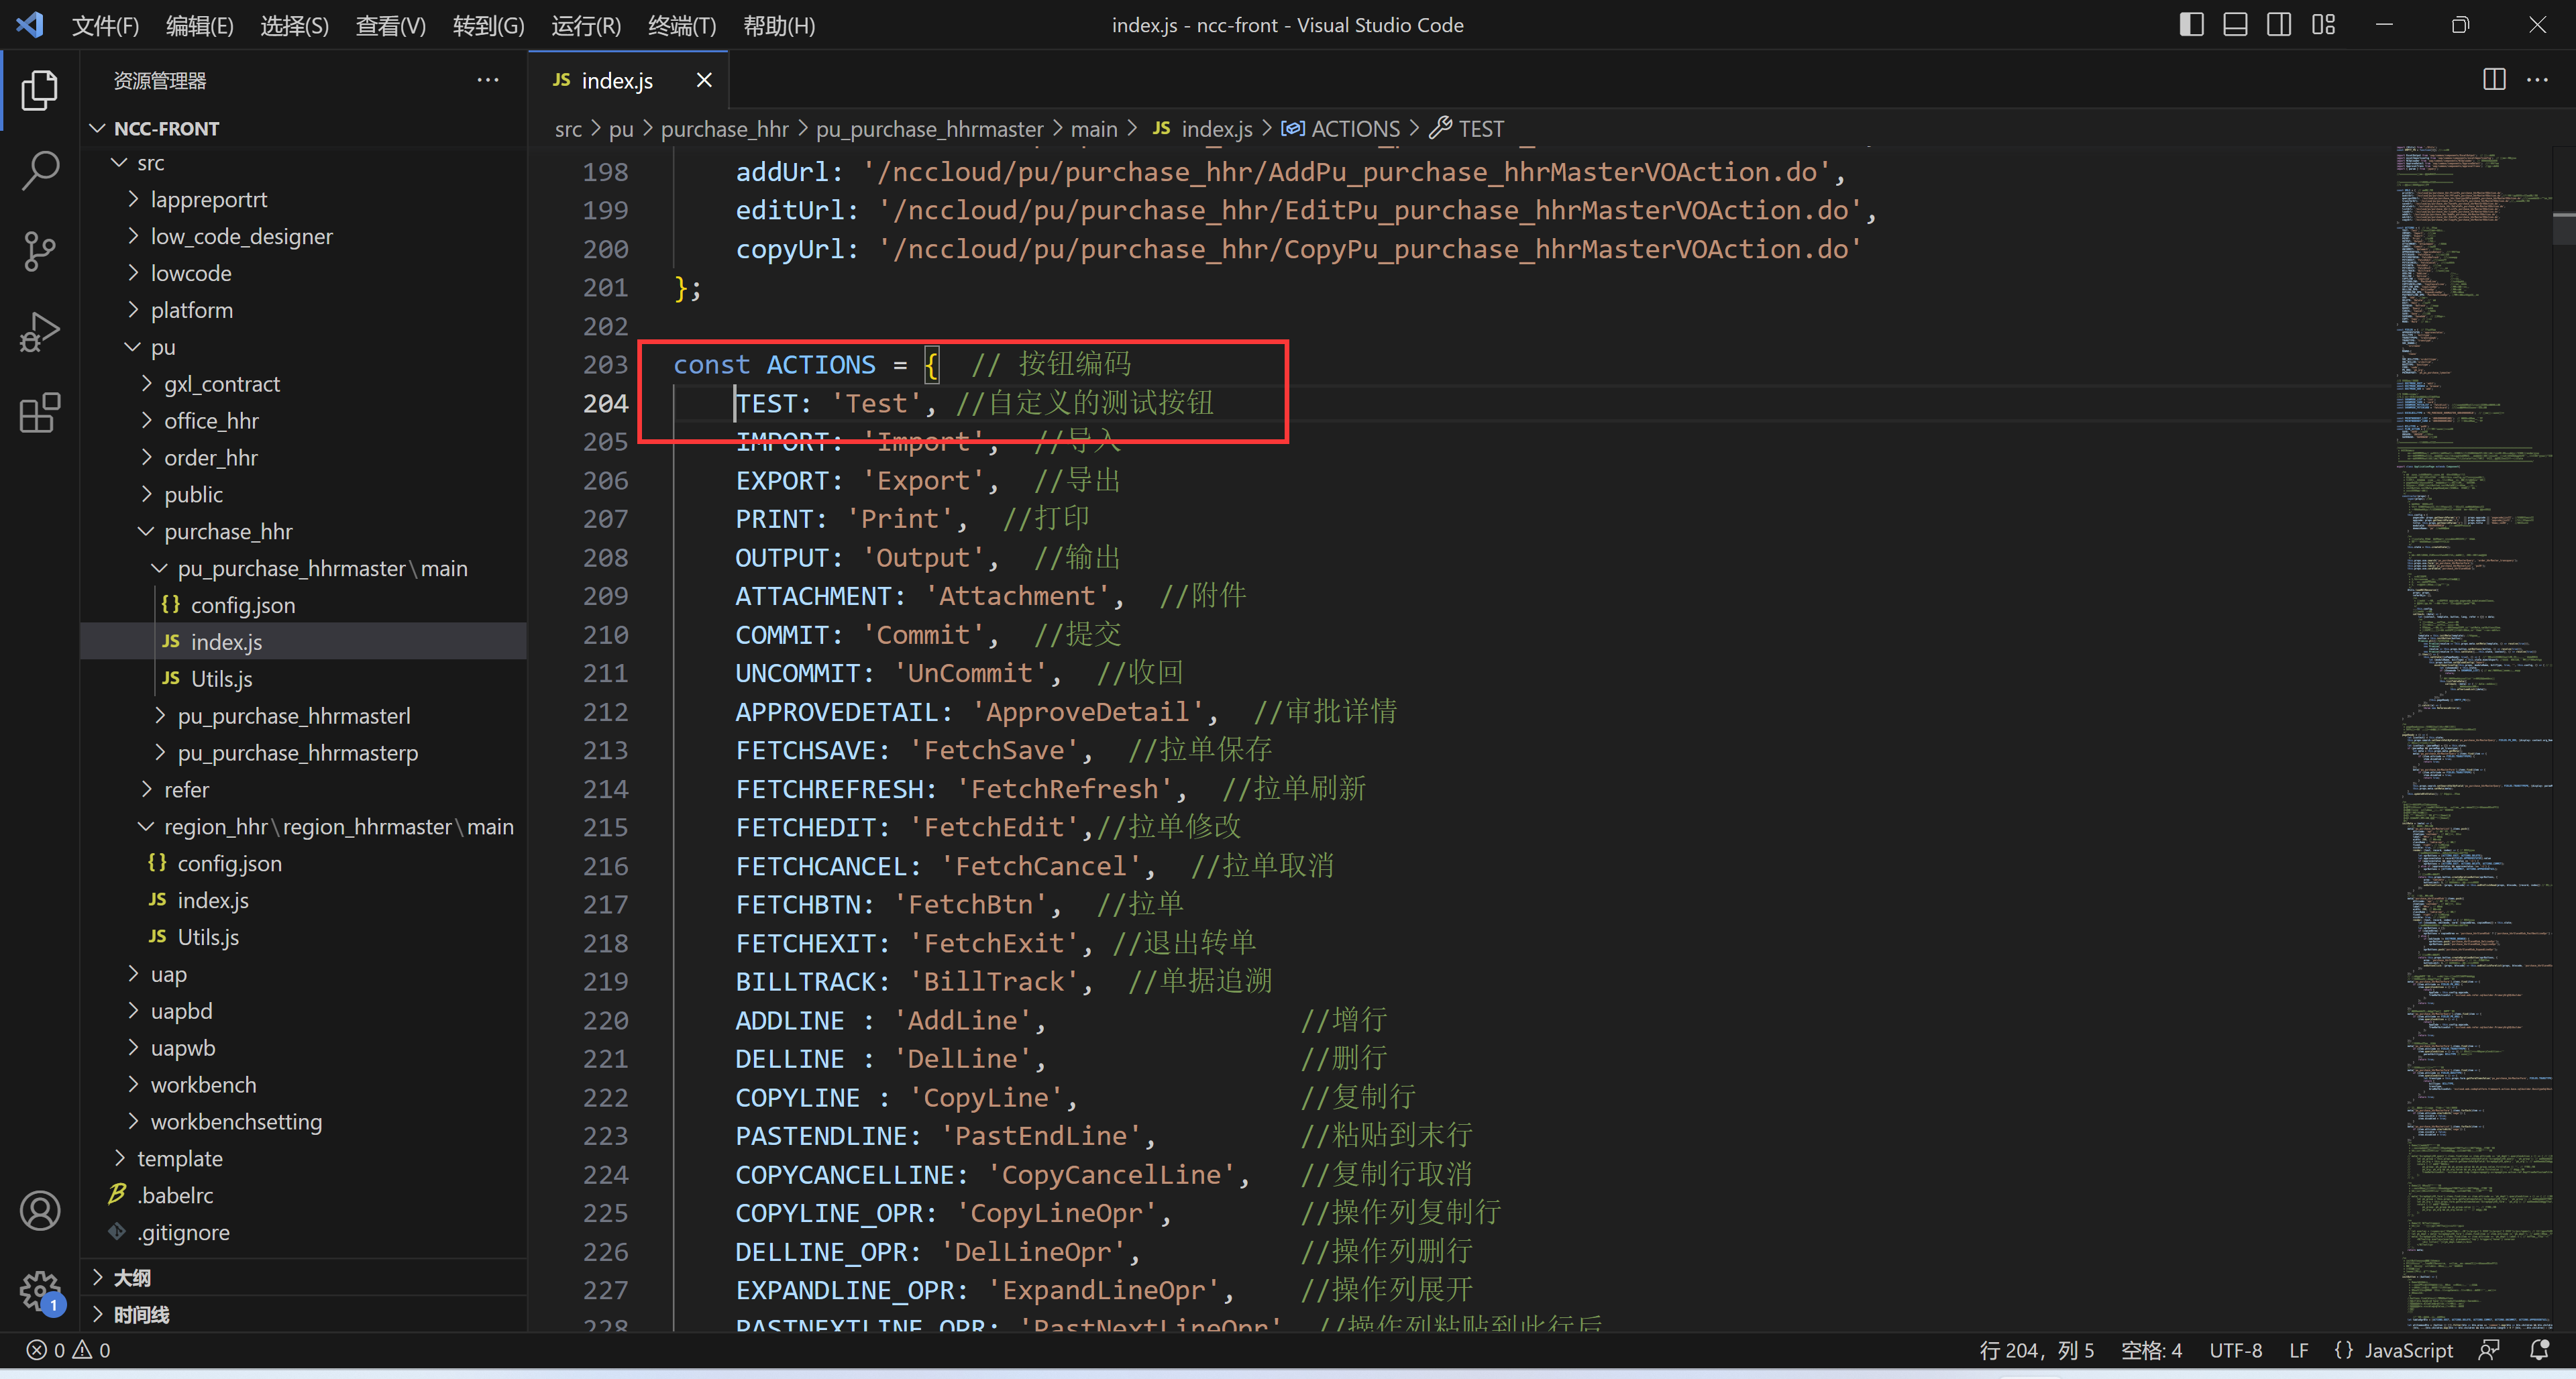This screenshot has width=2576, height=1379.
Task: Toggle the bottom panel layout button
Action: click(x=2235, y=25)
